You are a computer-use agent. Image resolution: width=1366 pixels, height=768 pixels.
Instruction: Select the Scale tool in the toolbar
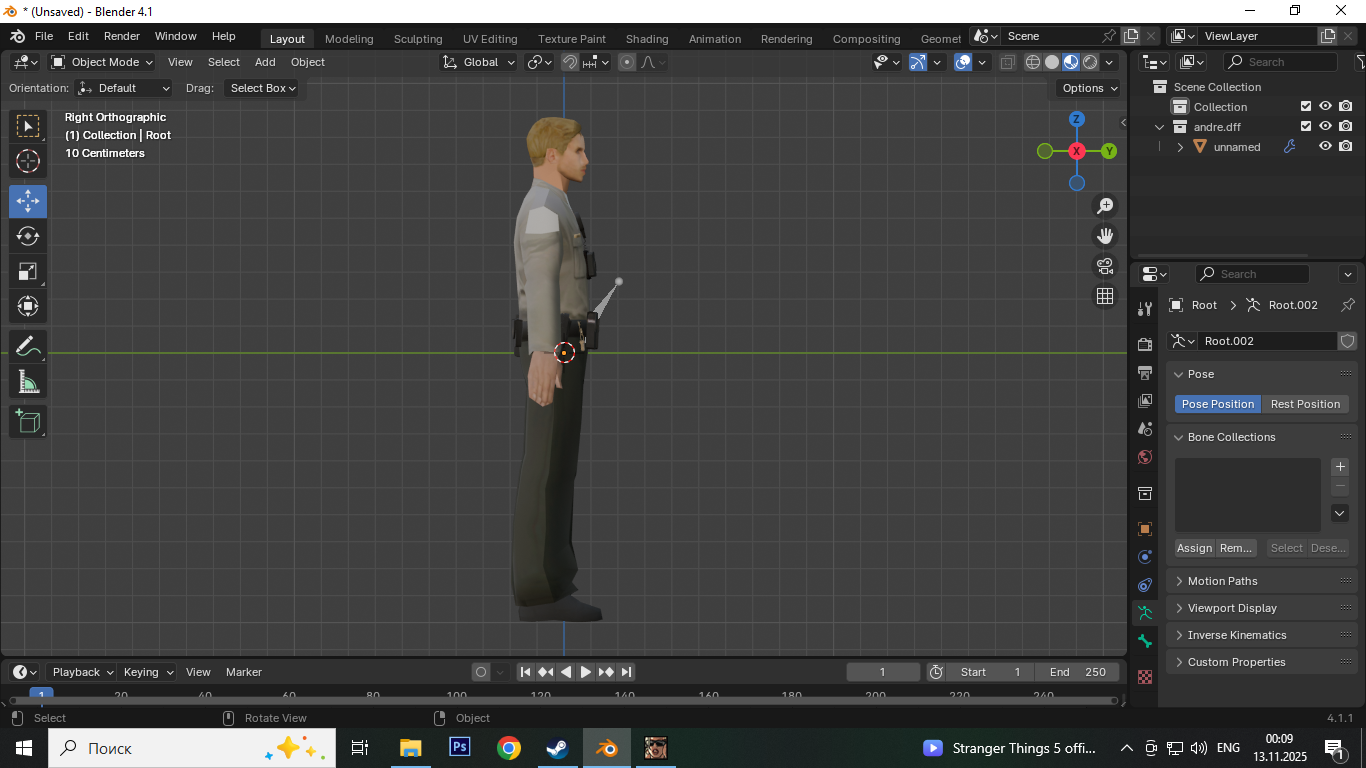pos(28,271)
